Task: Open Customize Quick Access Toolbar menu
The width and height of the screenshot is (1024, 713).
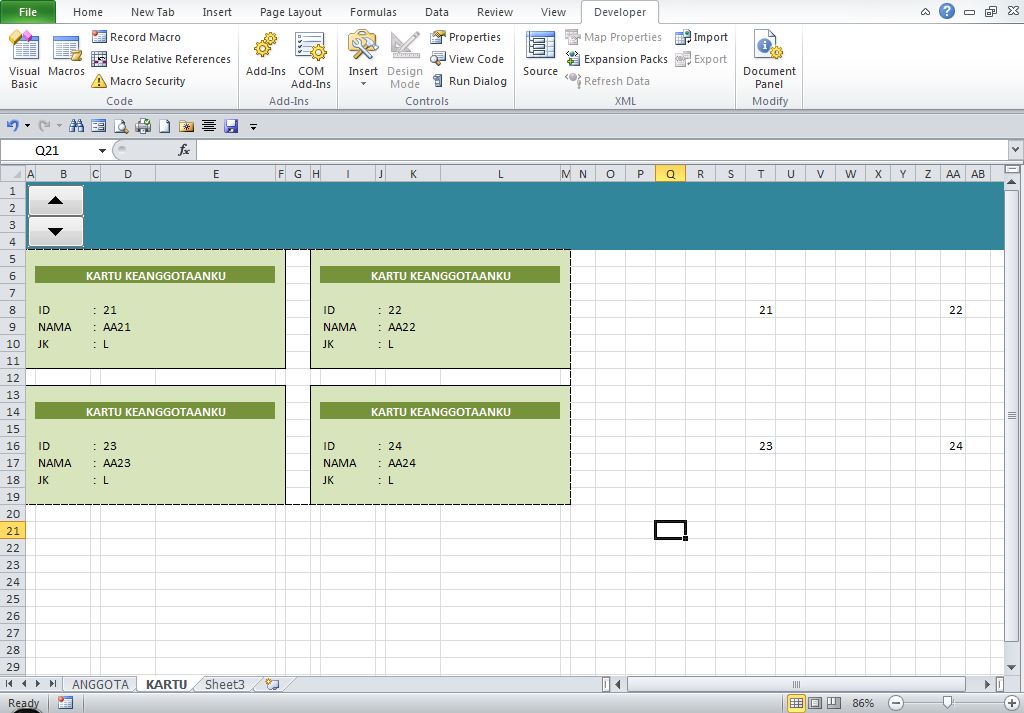Action: point(253,126)
